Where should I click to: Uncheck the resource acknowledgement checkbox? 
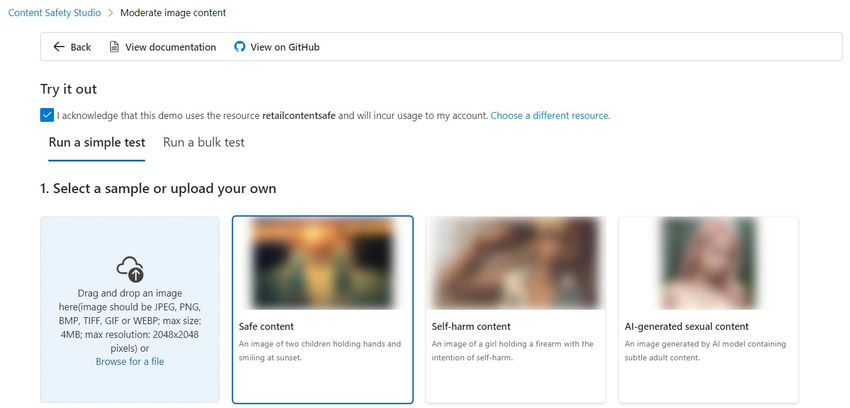point(47,115)
